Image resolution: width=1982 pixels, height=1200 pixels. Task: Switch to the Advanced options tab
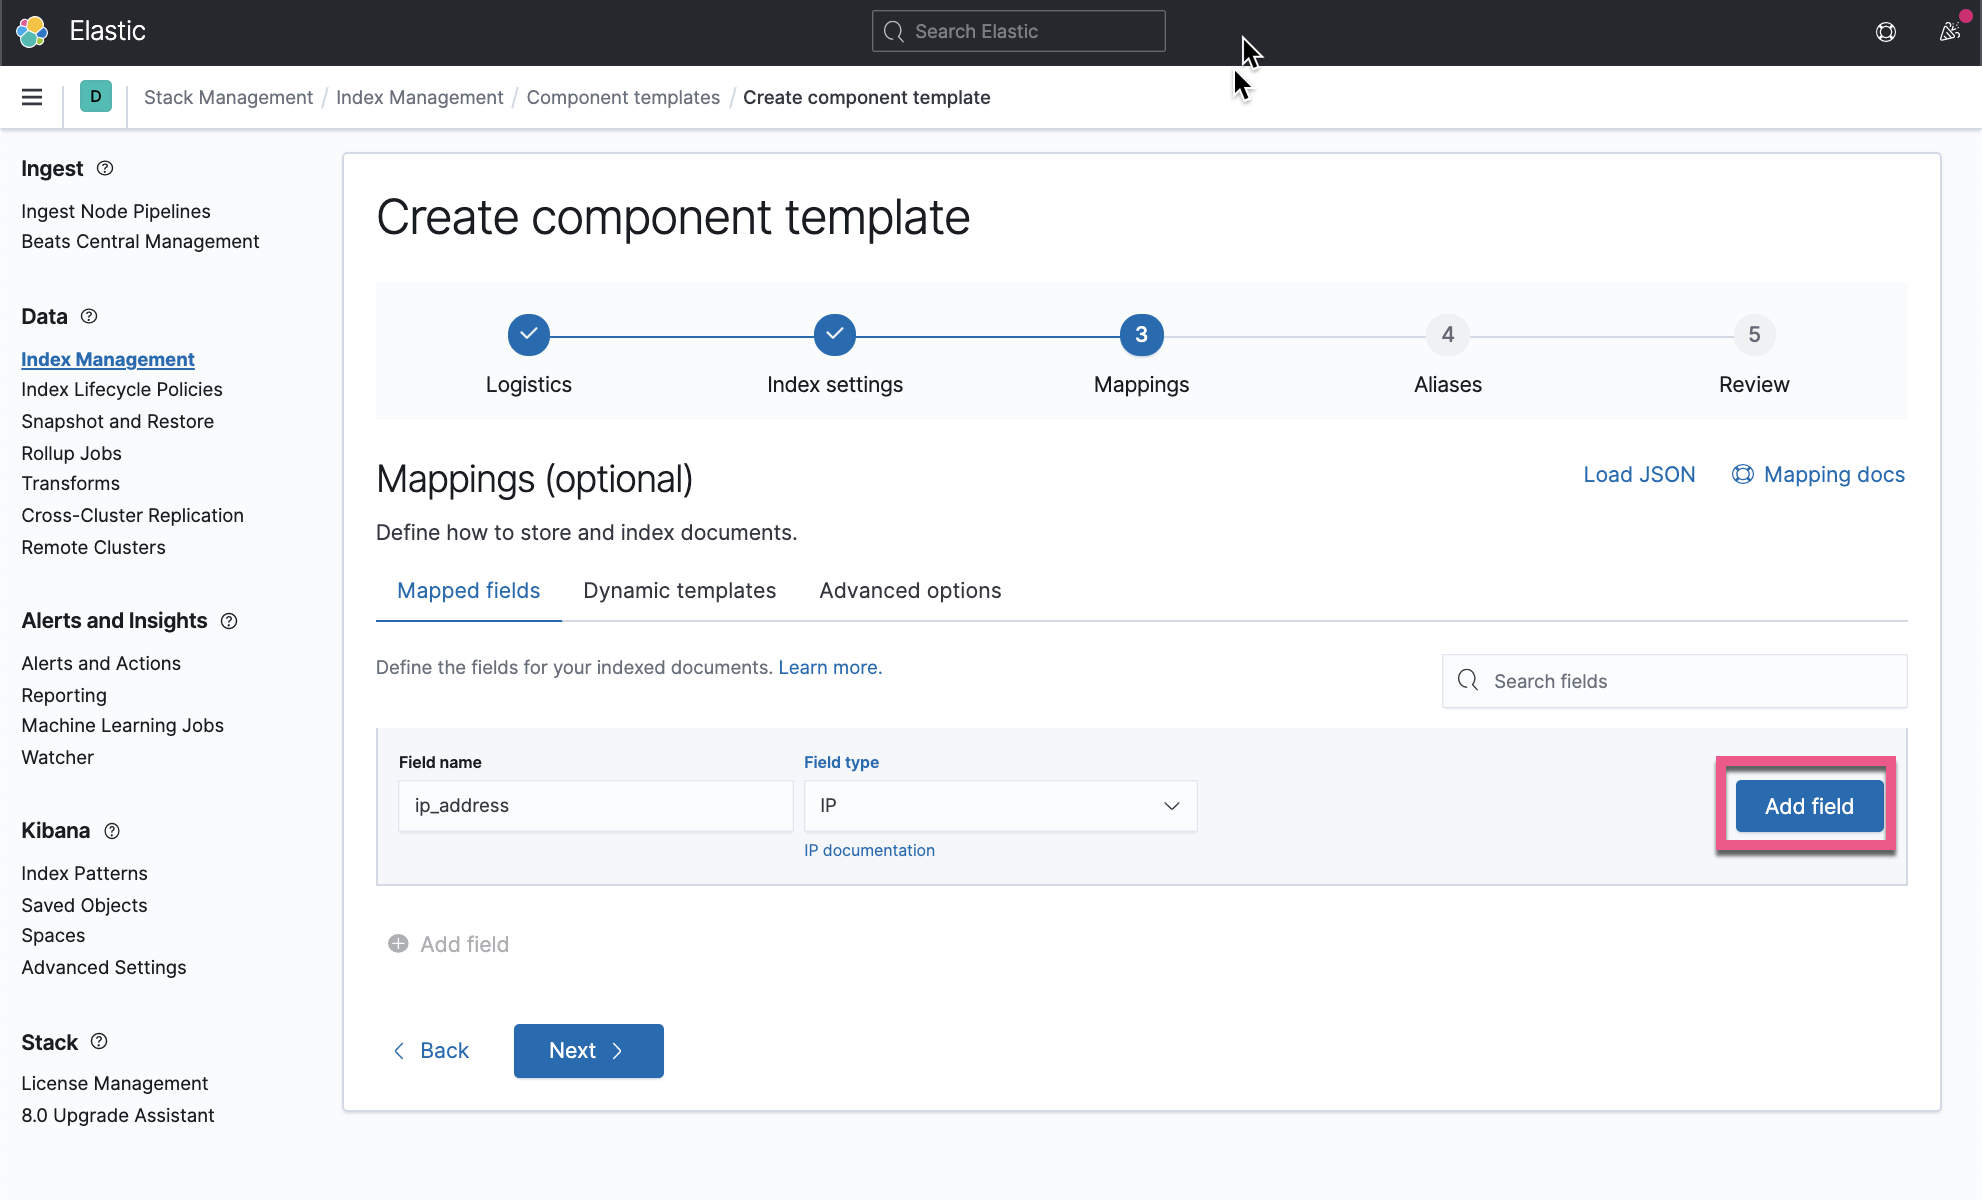coord(909,590)
